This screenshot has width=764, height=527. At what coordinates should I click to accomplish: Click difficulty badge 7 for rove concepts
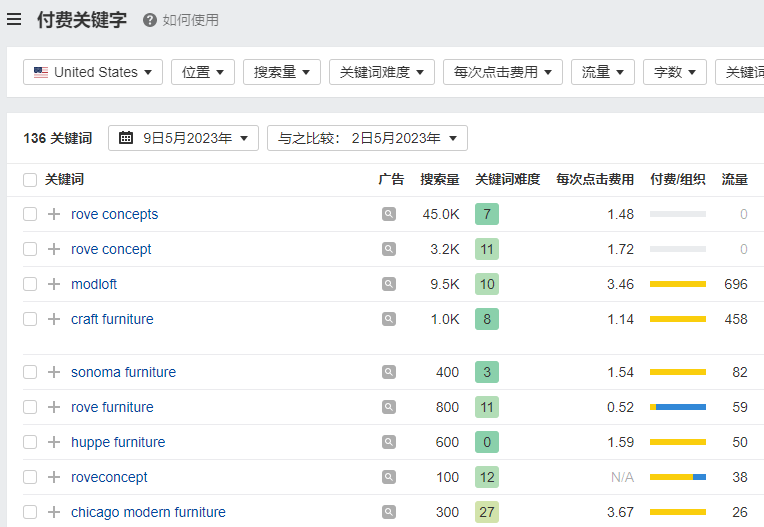pos(487,214)
